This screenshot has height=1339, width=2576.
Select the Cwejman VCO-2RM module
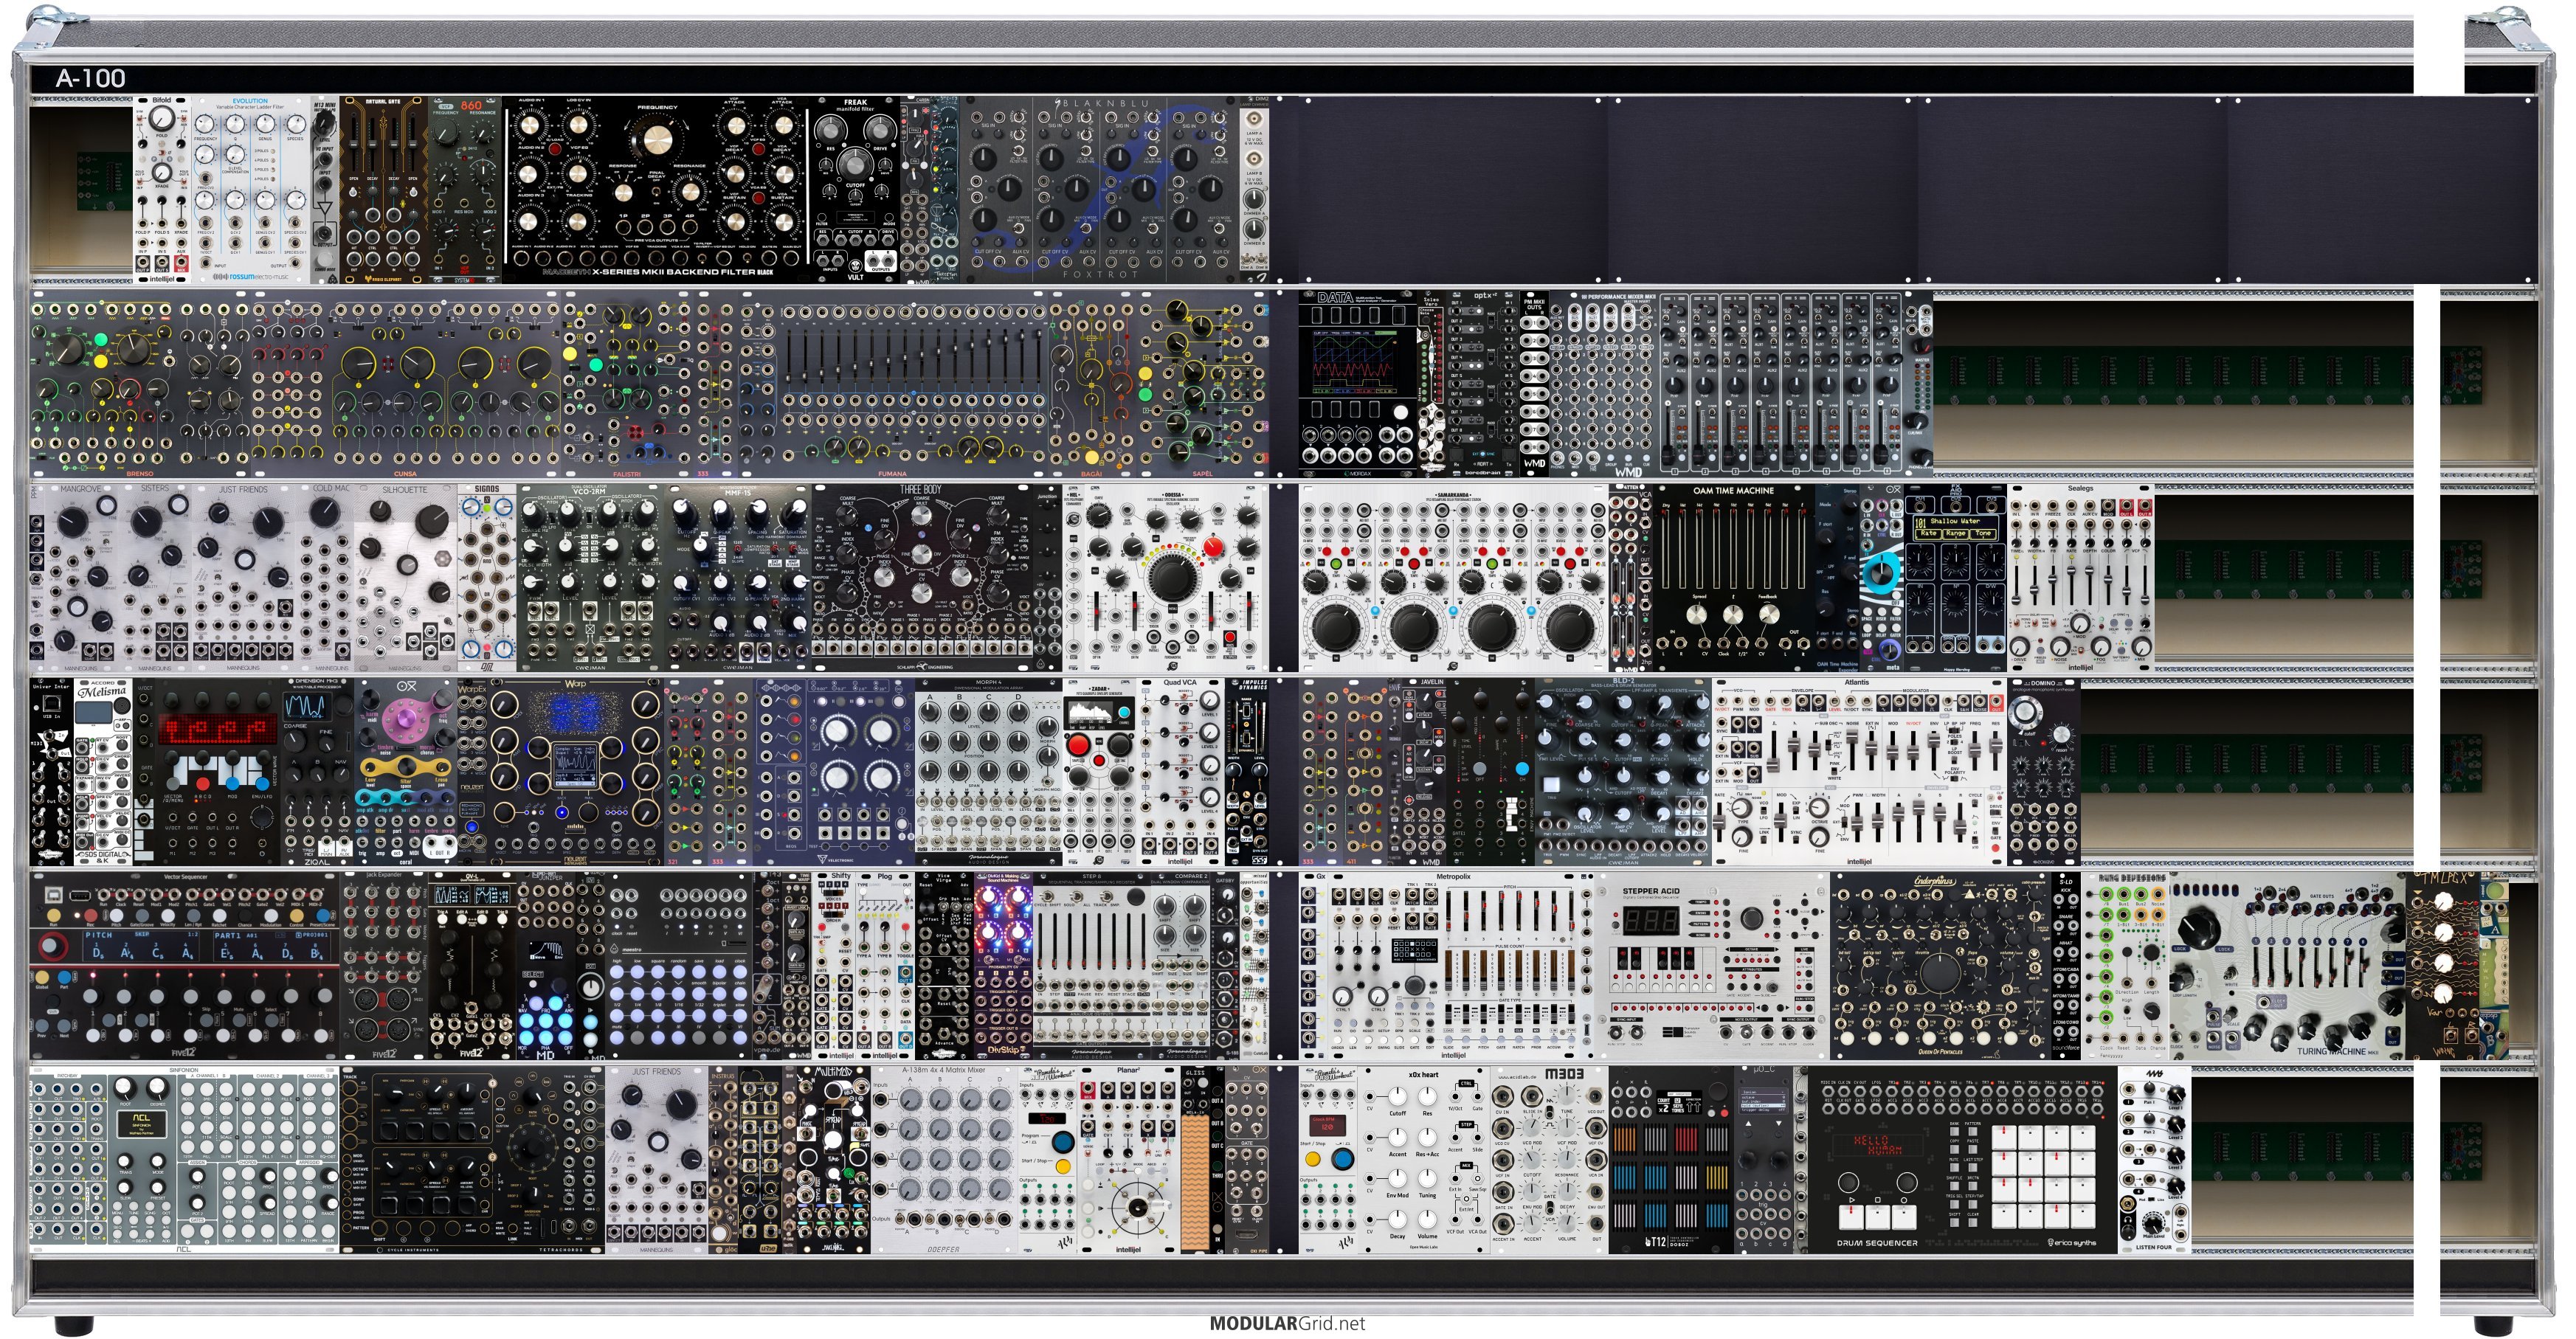tap(590, 578)
